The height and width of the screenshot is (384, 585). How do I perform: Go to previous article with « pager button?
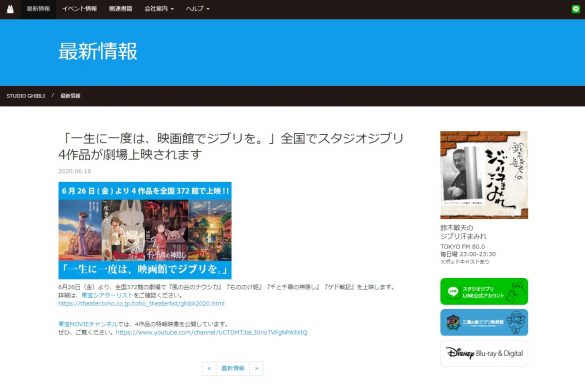[209, 368]
